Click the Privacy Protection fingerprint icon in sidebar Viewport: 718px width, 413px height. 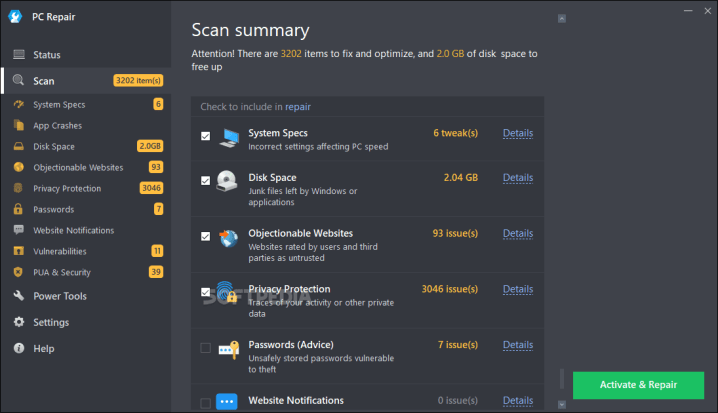point(18,188)
